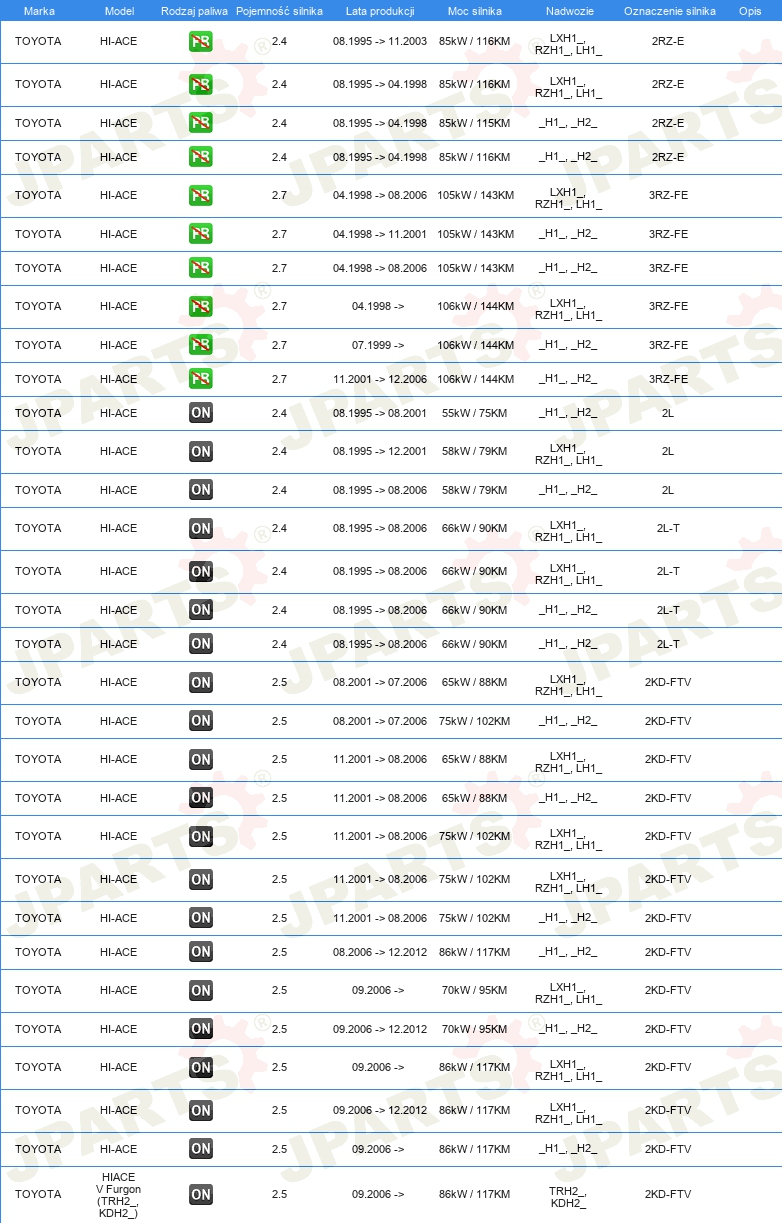Click the PB fuel icon in the 85kW / 115KM row

click(200, 123)
